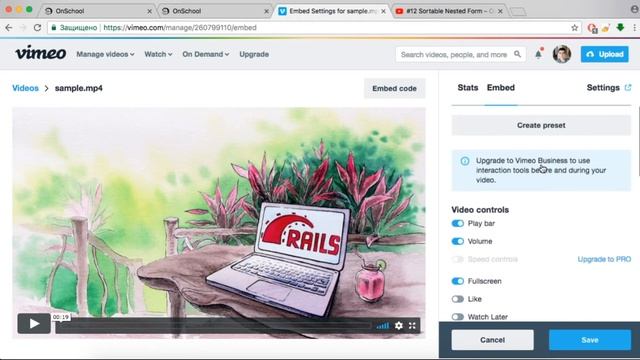640x360 pixels.
Task: Expand Manage videos dropdown
Action: (x=105, y=54)
